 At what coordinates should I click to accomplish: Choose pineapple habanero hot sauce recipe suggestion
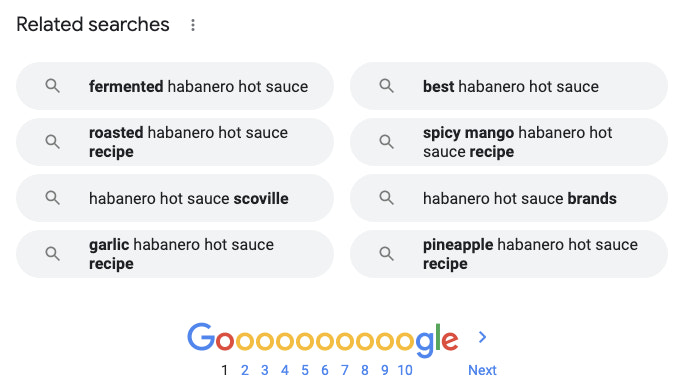509,254
